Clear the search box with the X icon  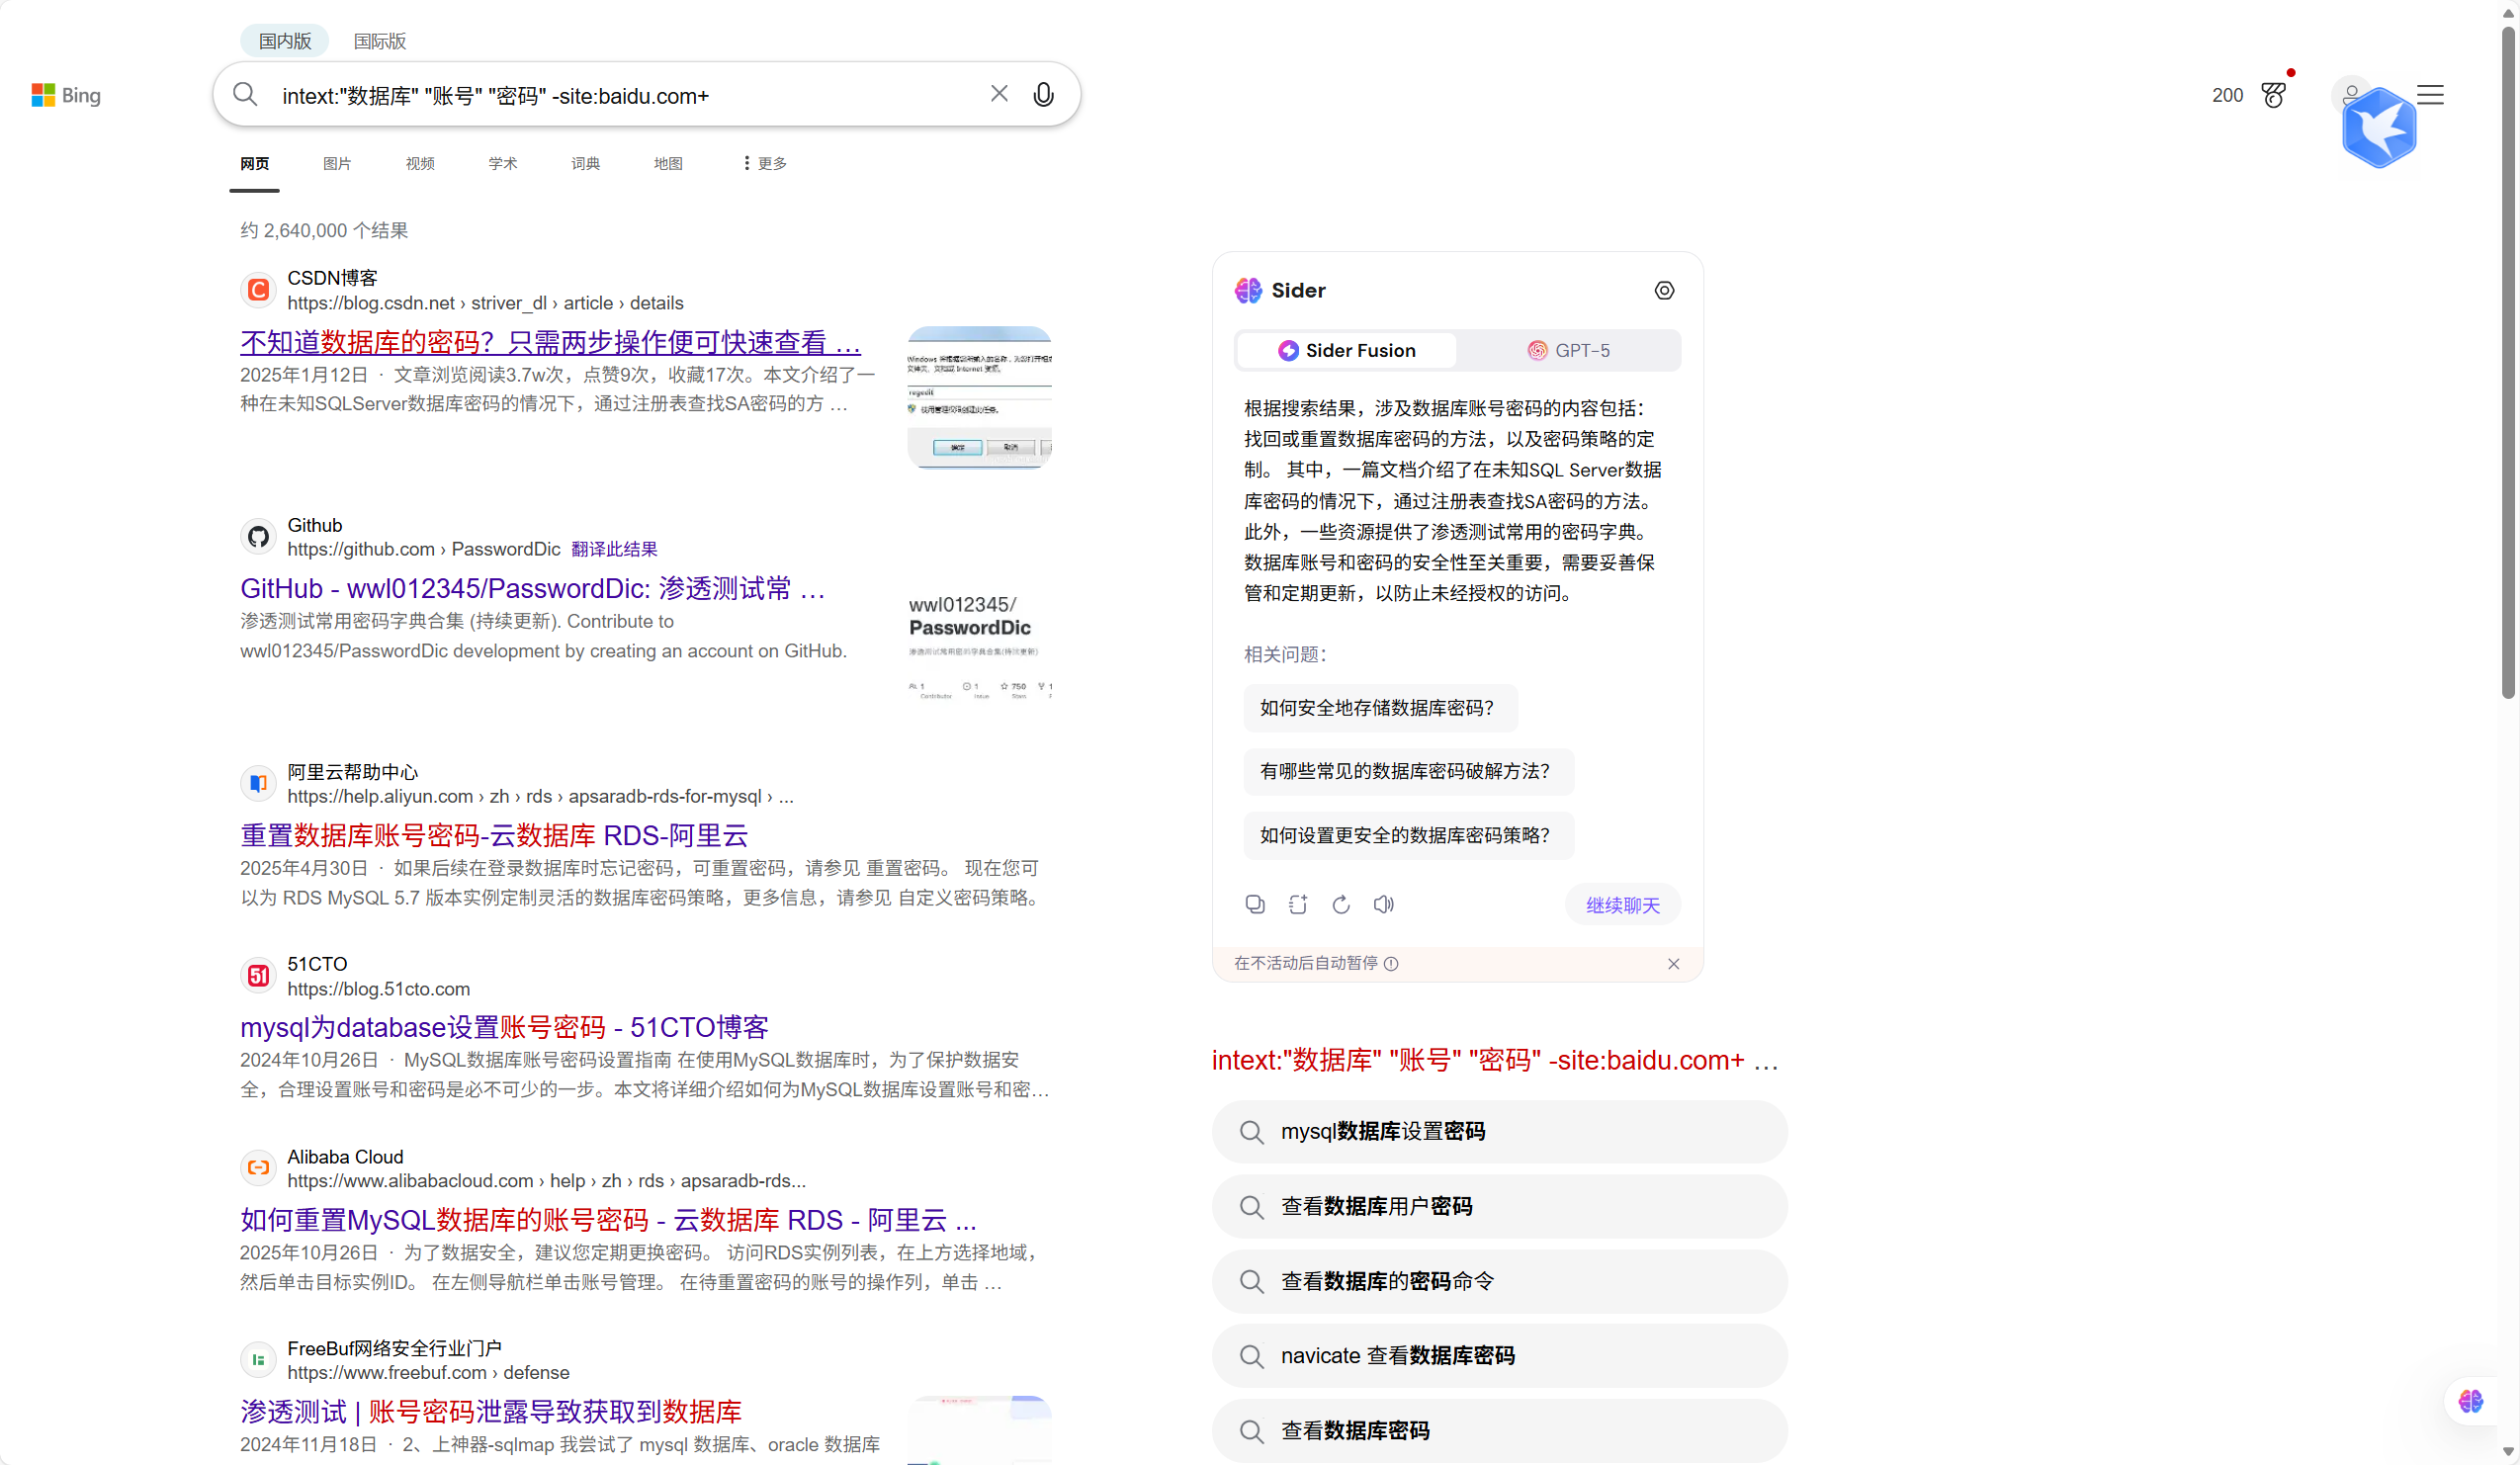tap(998, 93)
